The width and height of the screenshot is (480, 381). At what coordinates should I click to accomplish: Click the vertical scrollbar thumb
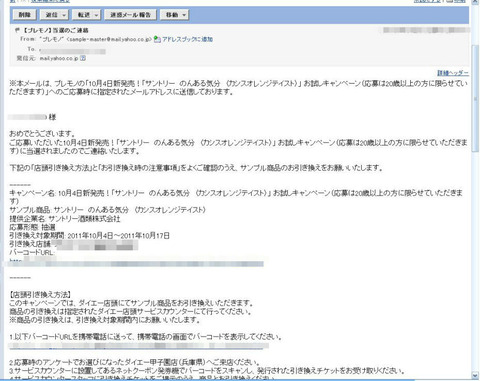[475, 98]
